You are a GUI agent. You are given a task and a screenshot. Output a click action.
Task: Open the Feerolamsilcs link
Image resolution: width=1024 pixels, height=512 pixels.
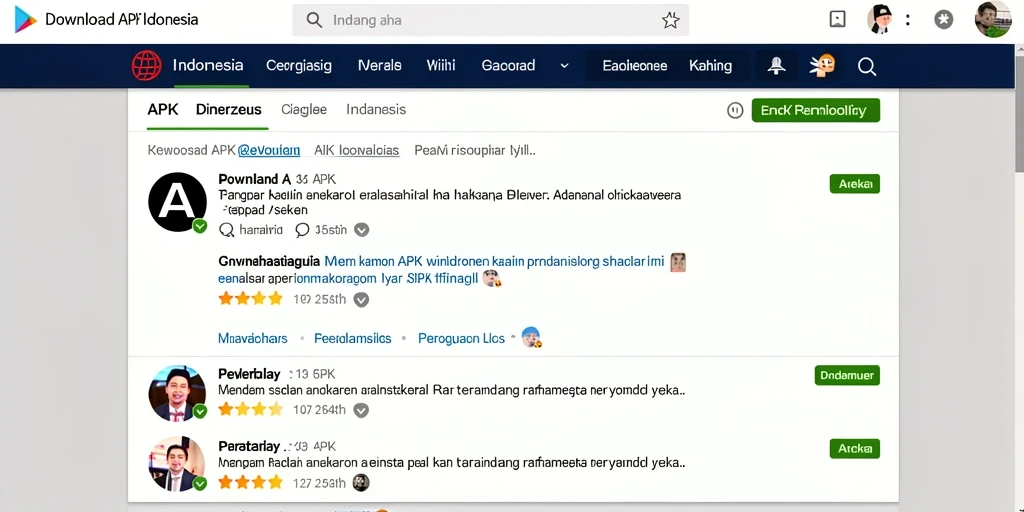point(353,338)
